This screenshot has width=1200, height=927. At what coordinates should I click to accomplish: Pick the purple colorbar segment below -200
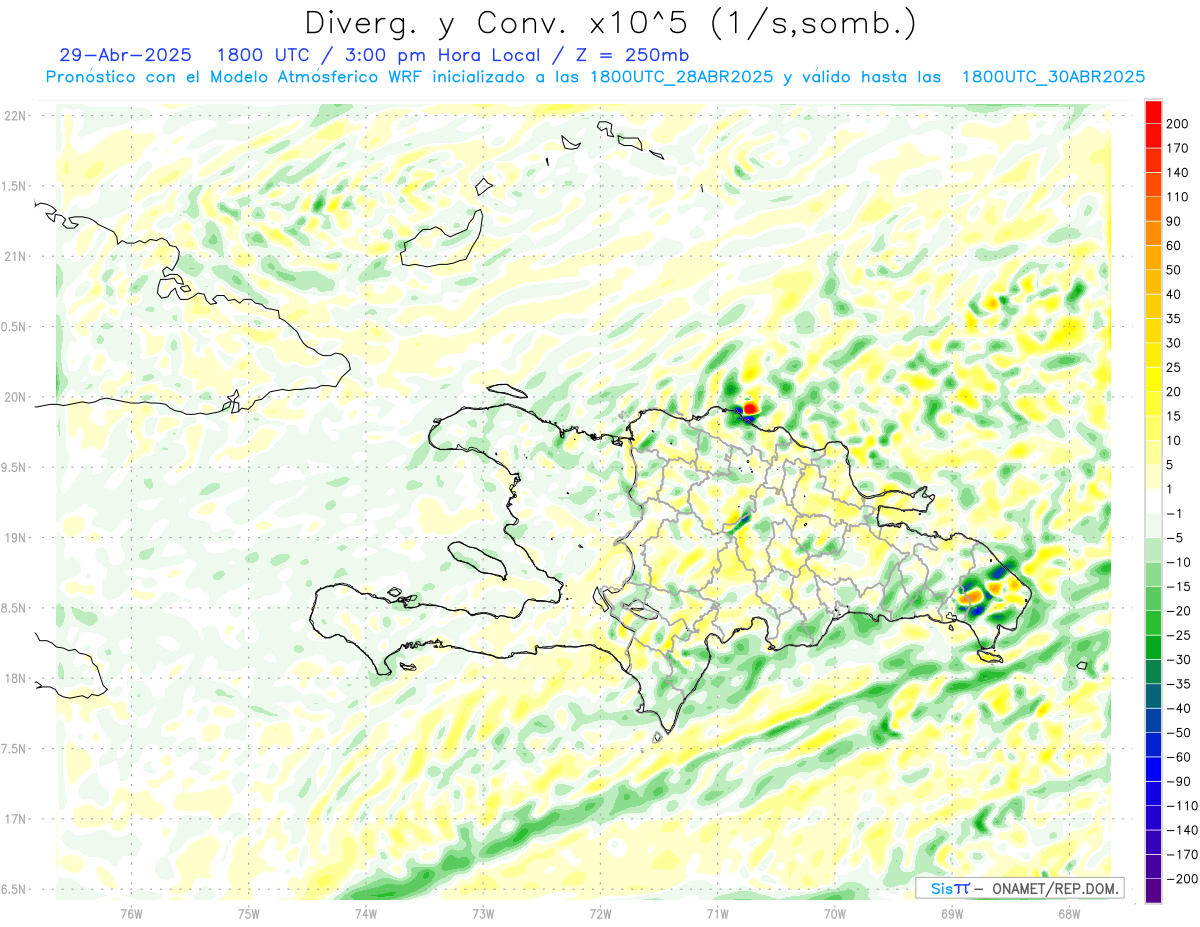tap(1153, 890)
